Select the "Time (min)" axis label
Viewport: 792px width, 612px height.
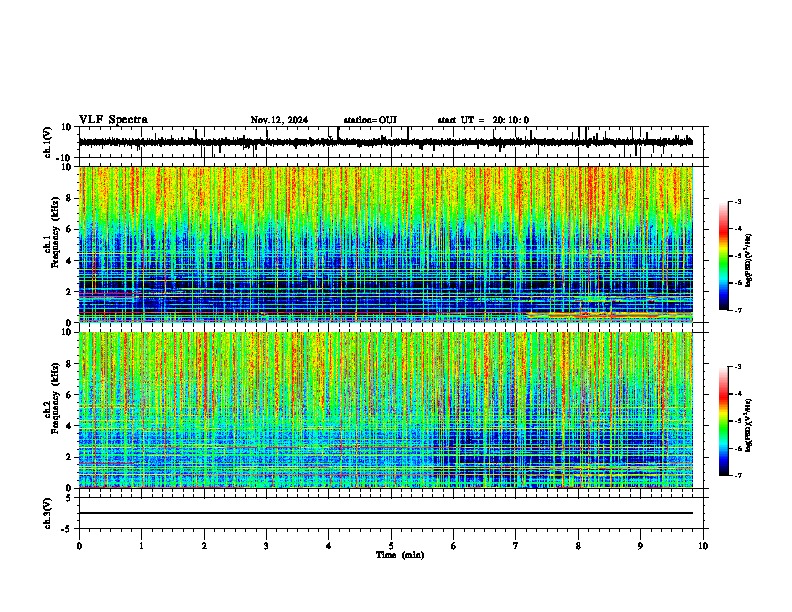point(400,555)
